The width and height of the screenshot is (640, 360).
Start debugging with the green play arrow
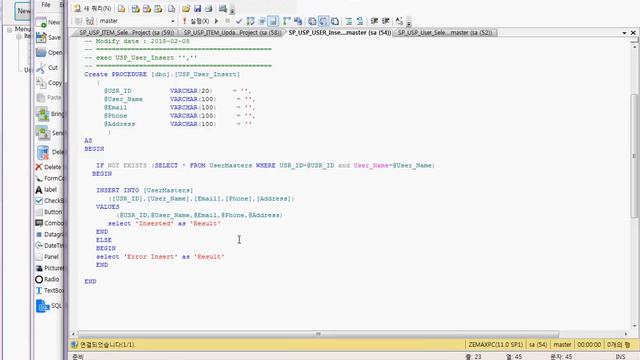tap(217, 21)
